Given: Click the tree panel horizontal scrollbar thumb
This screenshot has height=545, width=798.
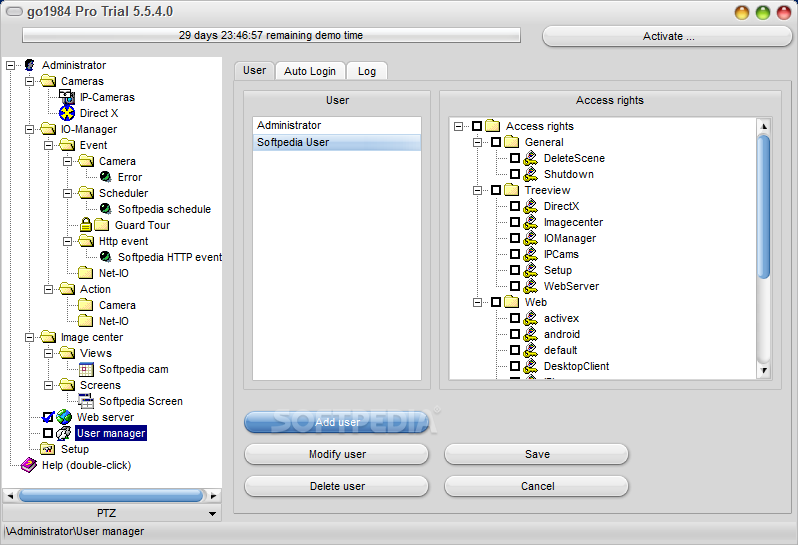Looking at the screenshot, I should tap(111, 495).
